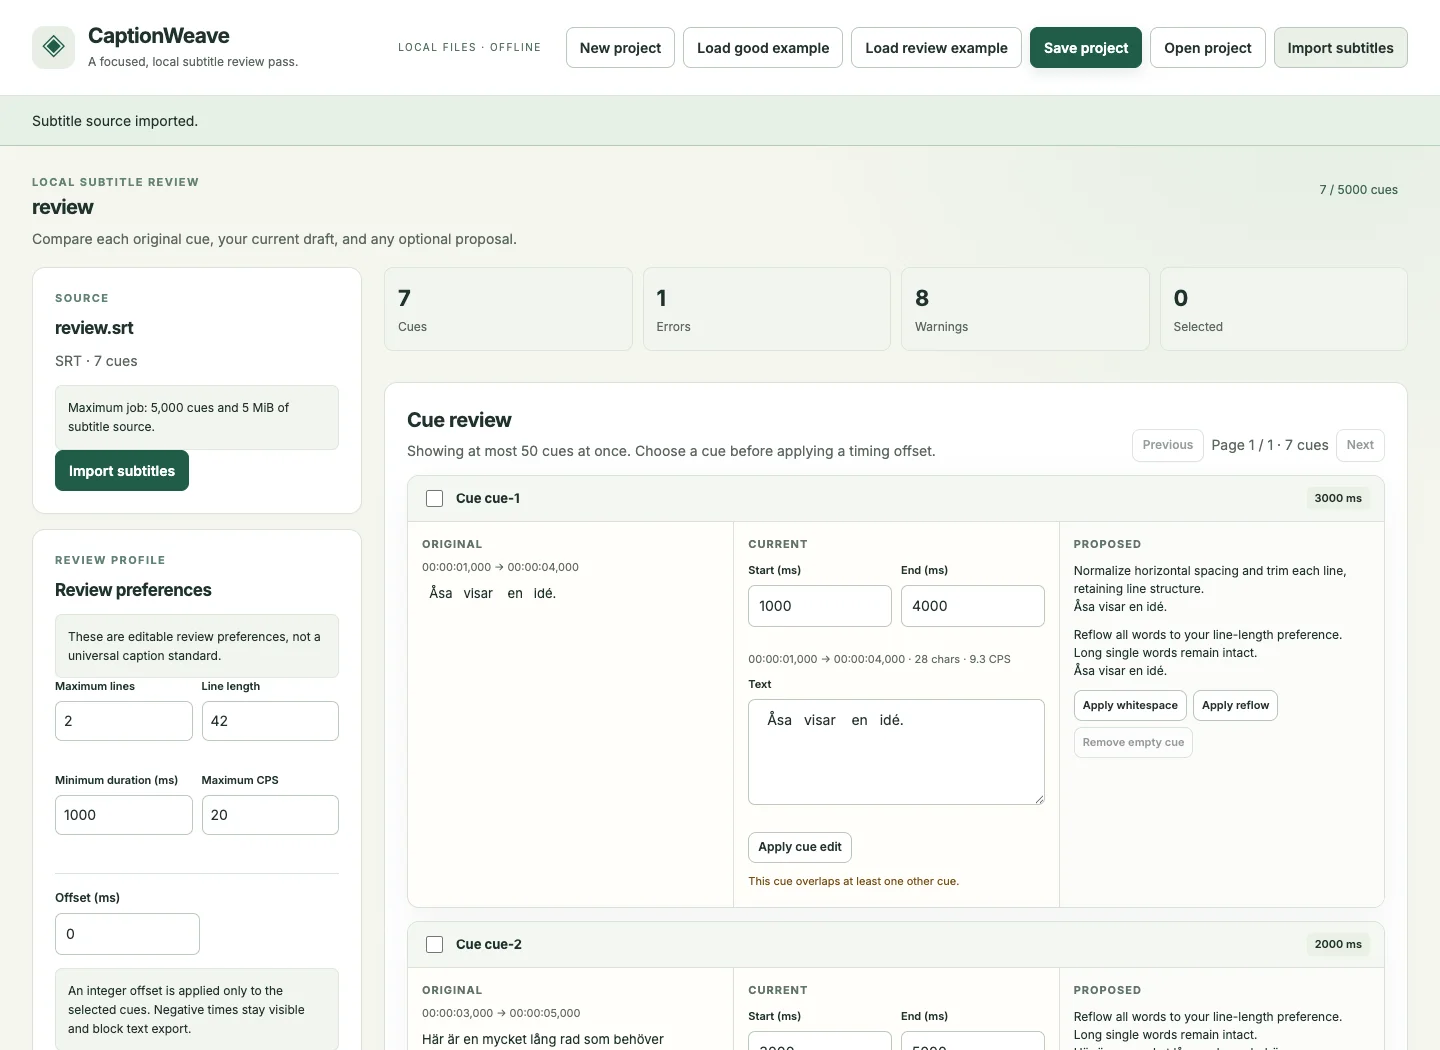Viewport: 1440px width, 1050px height.
Task: Click Load review example button
Action: pyautogui.click(x=936, y=48)
